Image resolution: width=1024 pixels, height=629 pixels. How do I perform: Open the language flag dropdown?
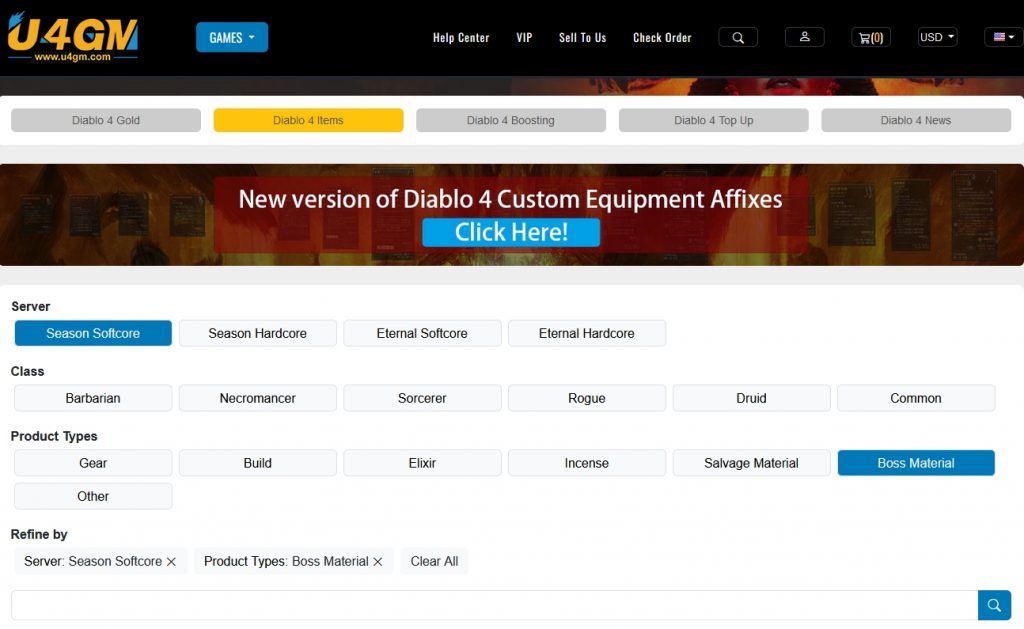1003,37
